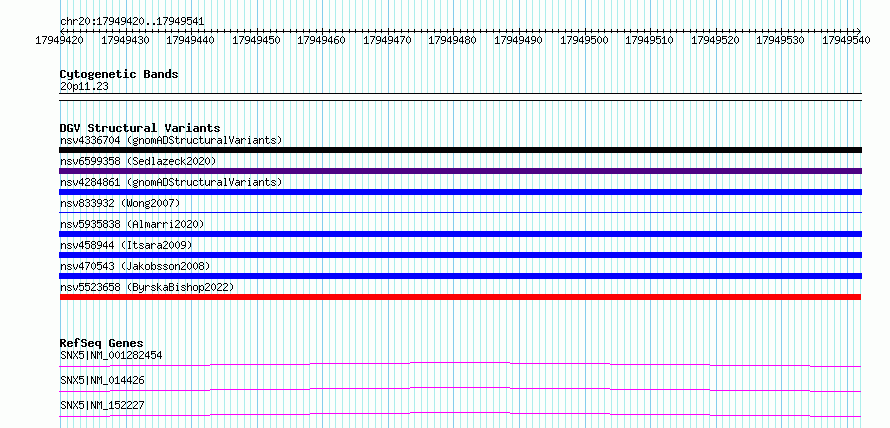Click the 20p11.23 band label

(84, 87)
